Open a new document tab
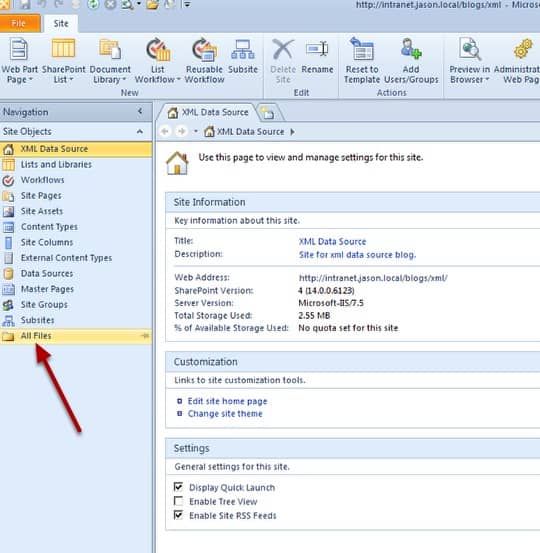This screenshot has width=540, height=553. [268, 113]
